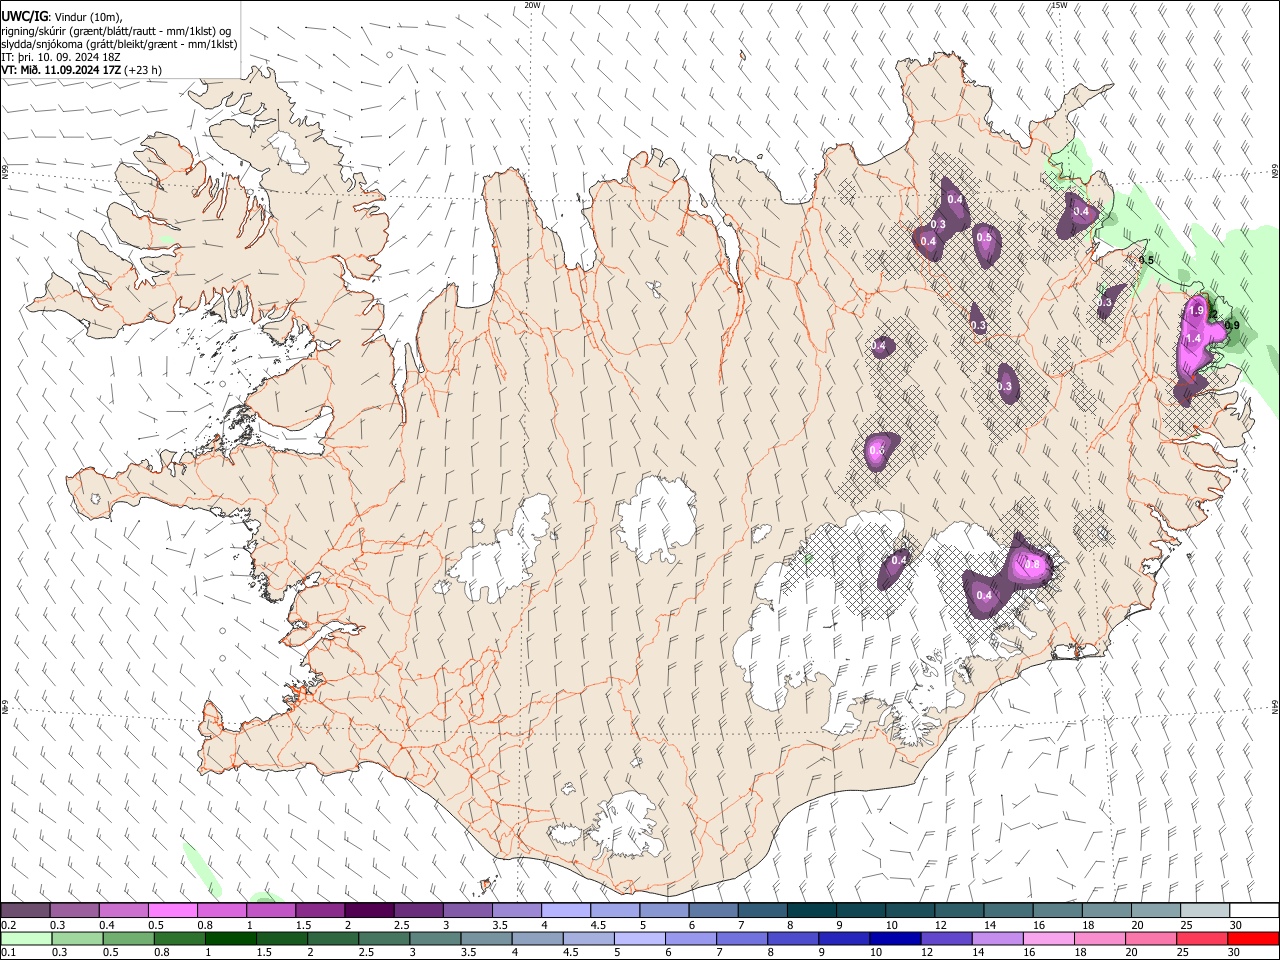Pick purple lower swatch labeled 12
Image resolution: width=1280 pixels, height=960 pixels.
tap(945, 938)
